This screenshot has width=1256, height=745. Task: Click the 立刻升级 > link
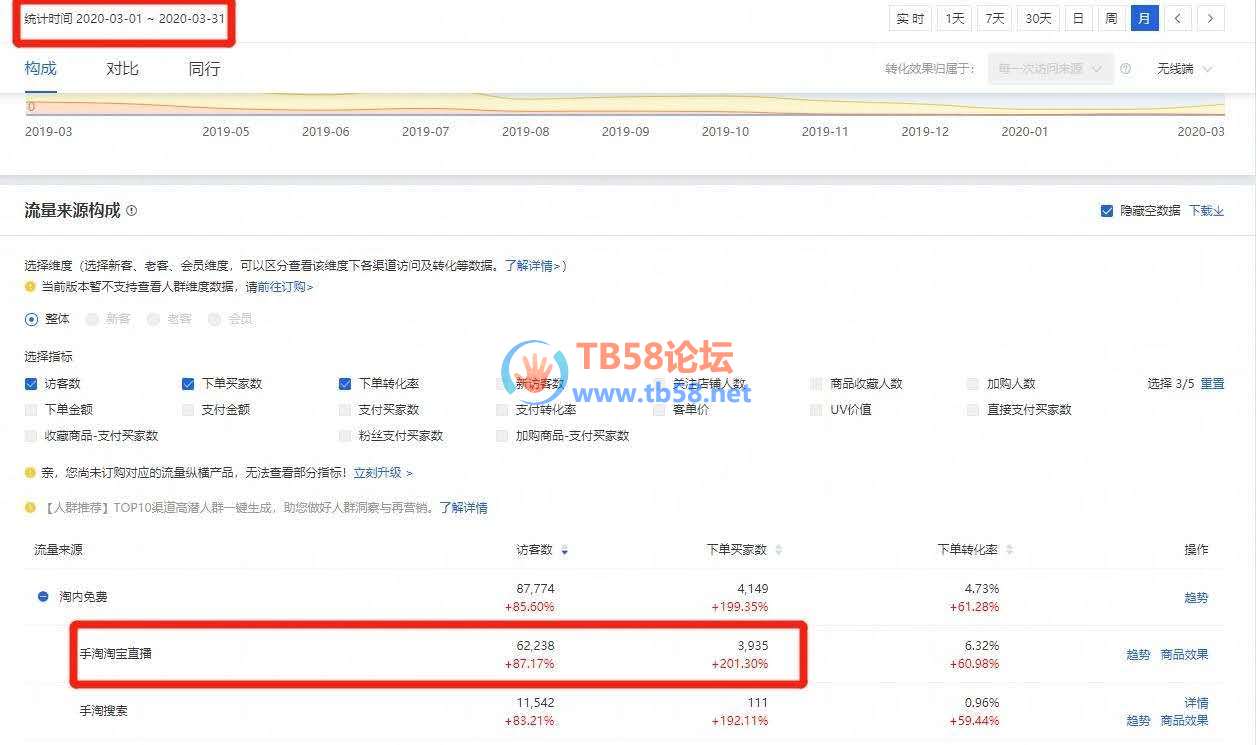383,472
